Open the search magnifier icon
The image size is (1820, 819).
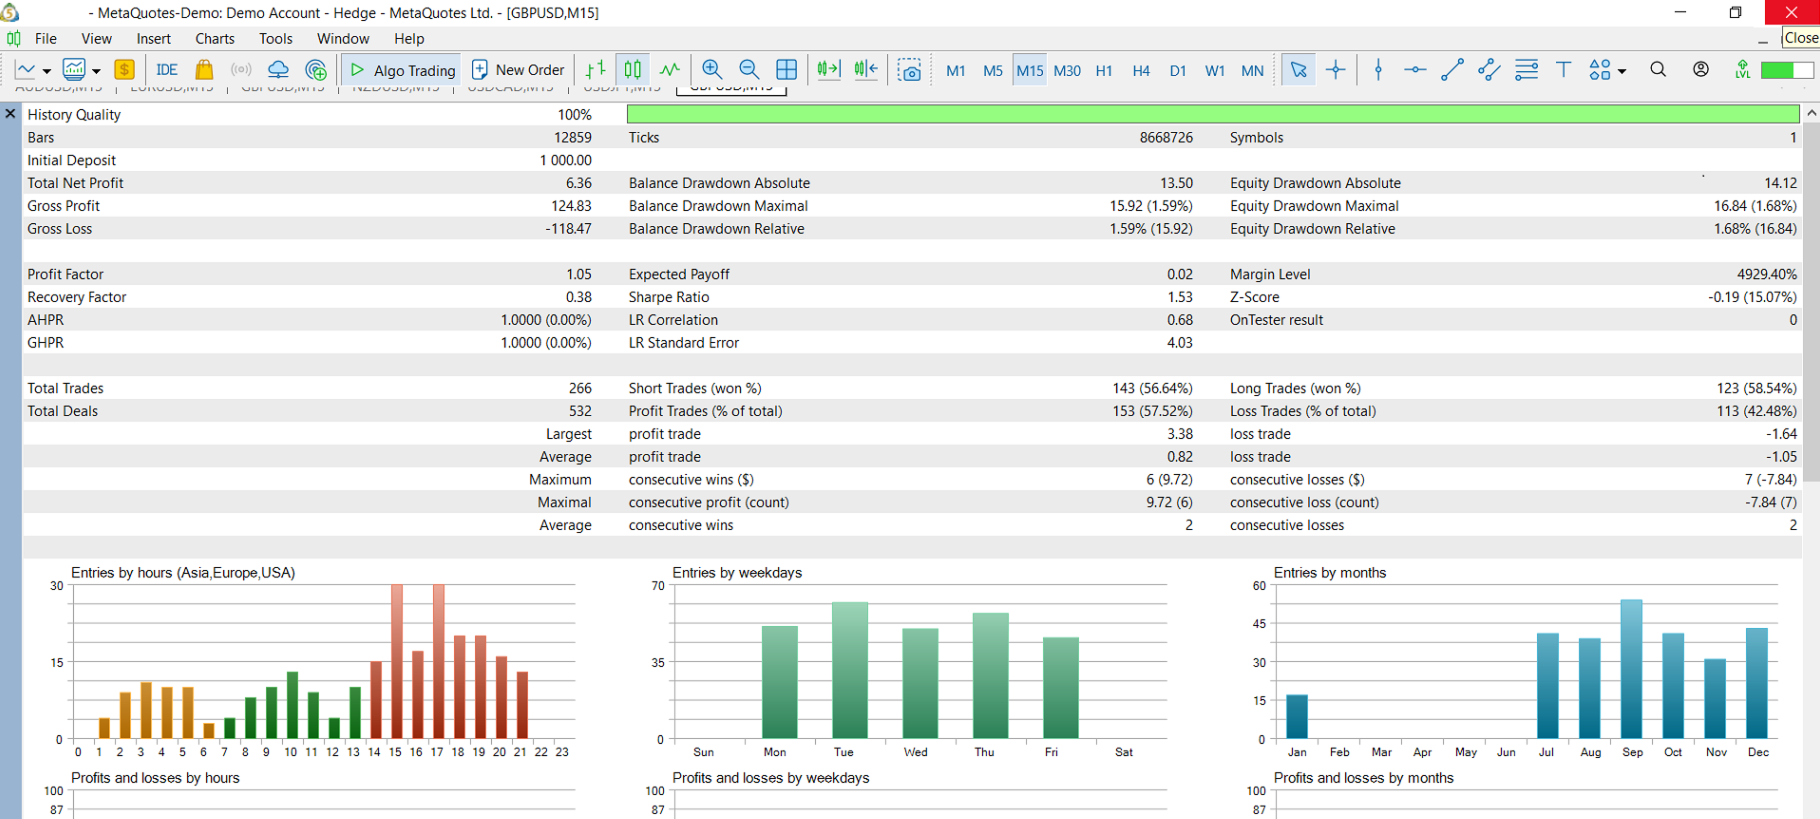[1658, 70]
